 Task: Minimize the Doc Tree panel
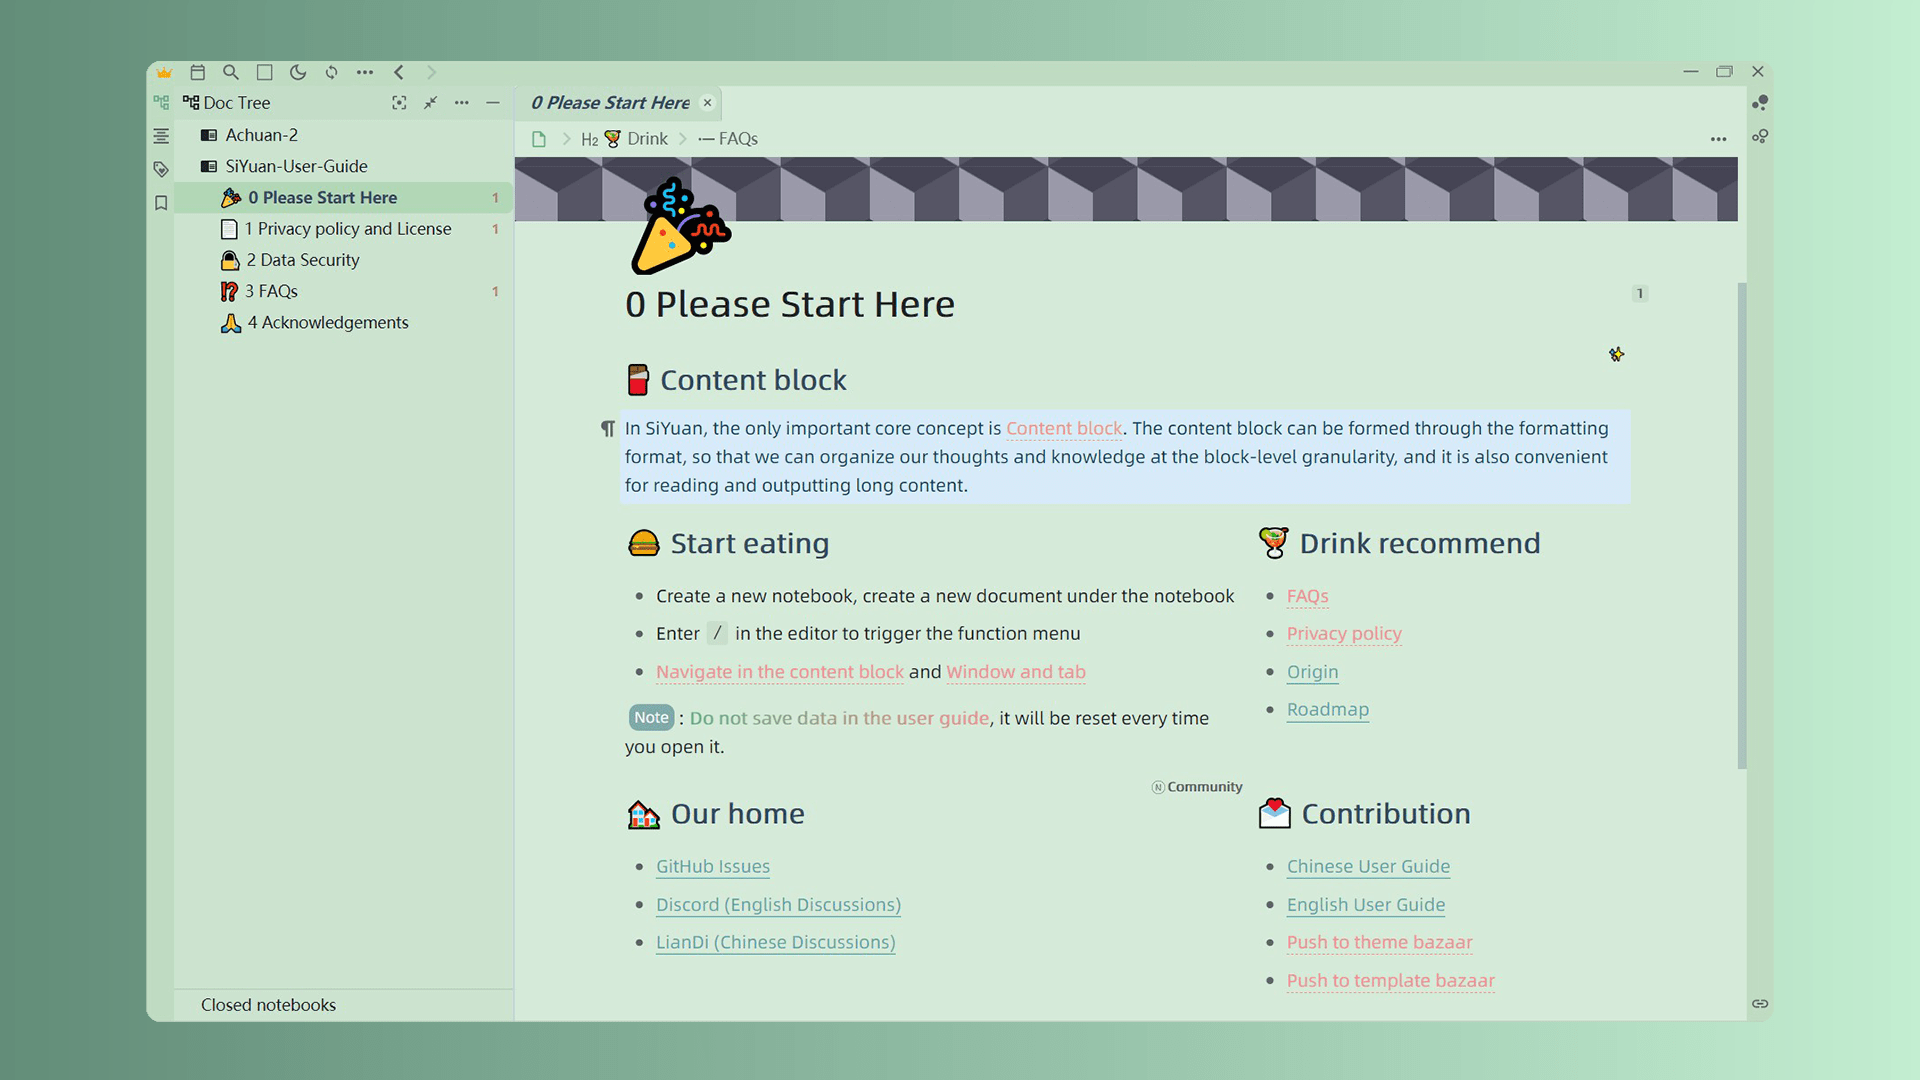pyautogui.click(x=493, y=103)
